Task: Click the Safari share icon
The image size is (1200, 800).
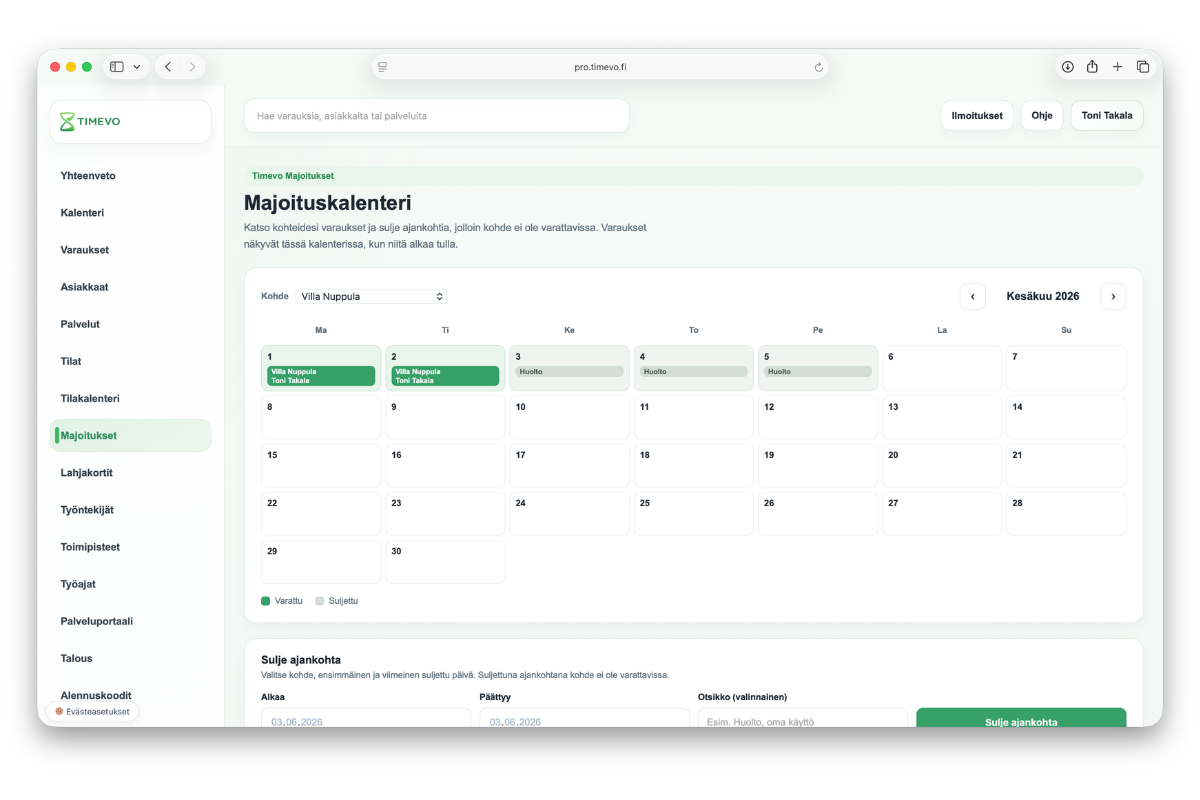Action: pyautogui.click(x=1092, y=67)
